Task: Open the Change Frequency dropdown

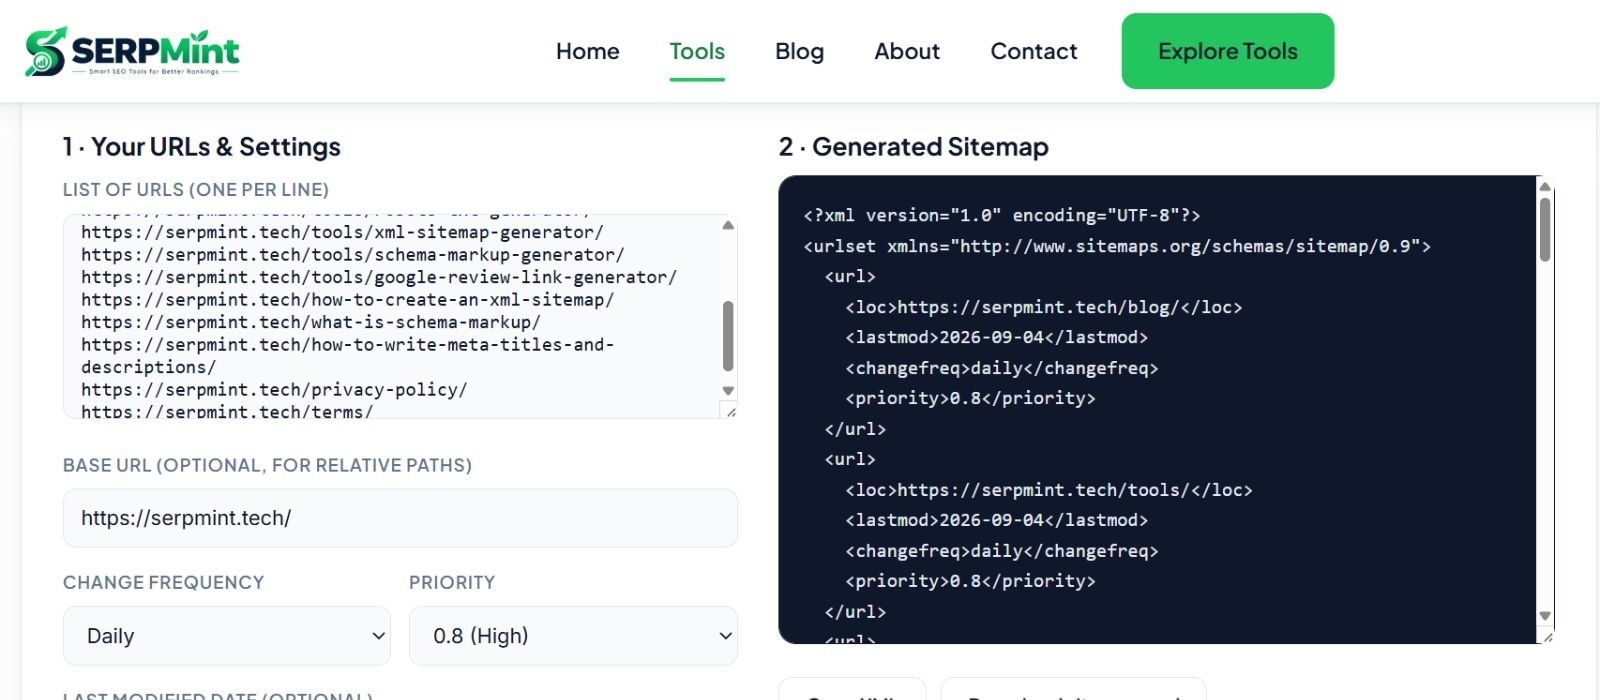Action: [227, 636]
